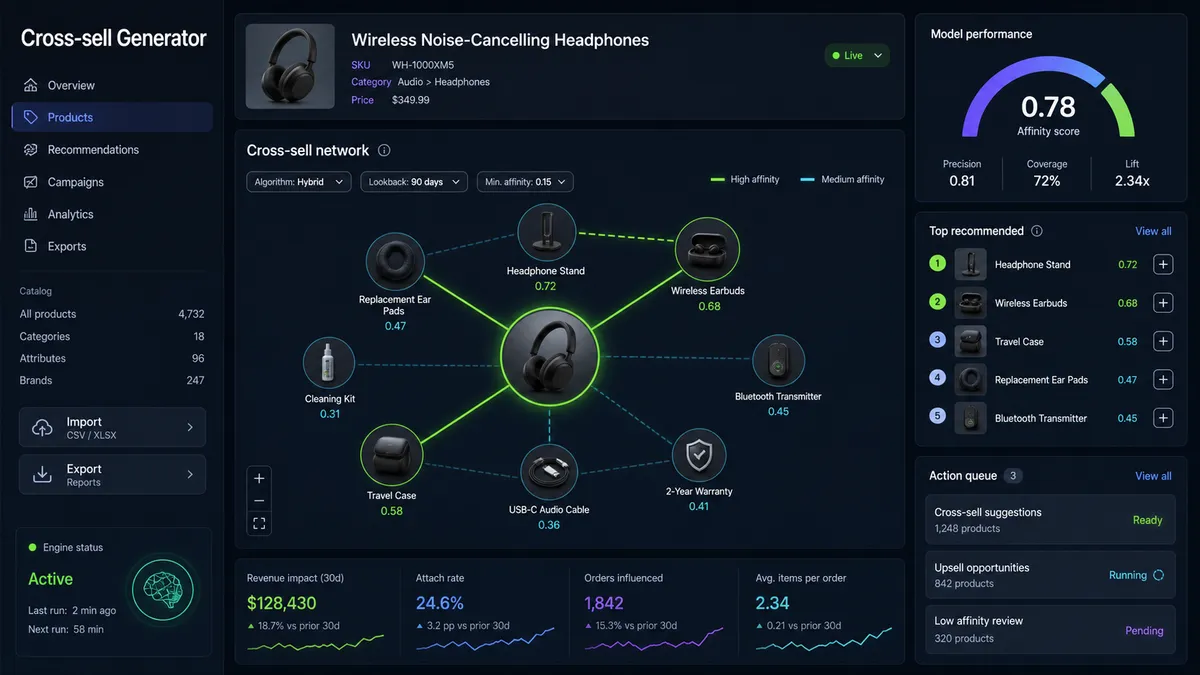Screen dimensions: 1200x675
Task: Add Headphone Stand with plus button
Action: coord(1163,265)
